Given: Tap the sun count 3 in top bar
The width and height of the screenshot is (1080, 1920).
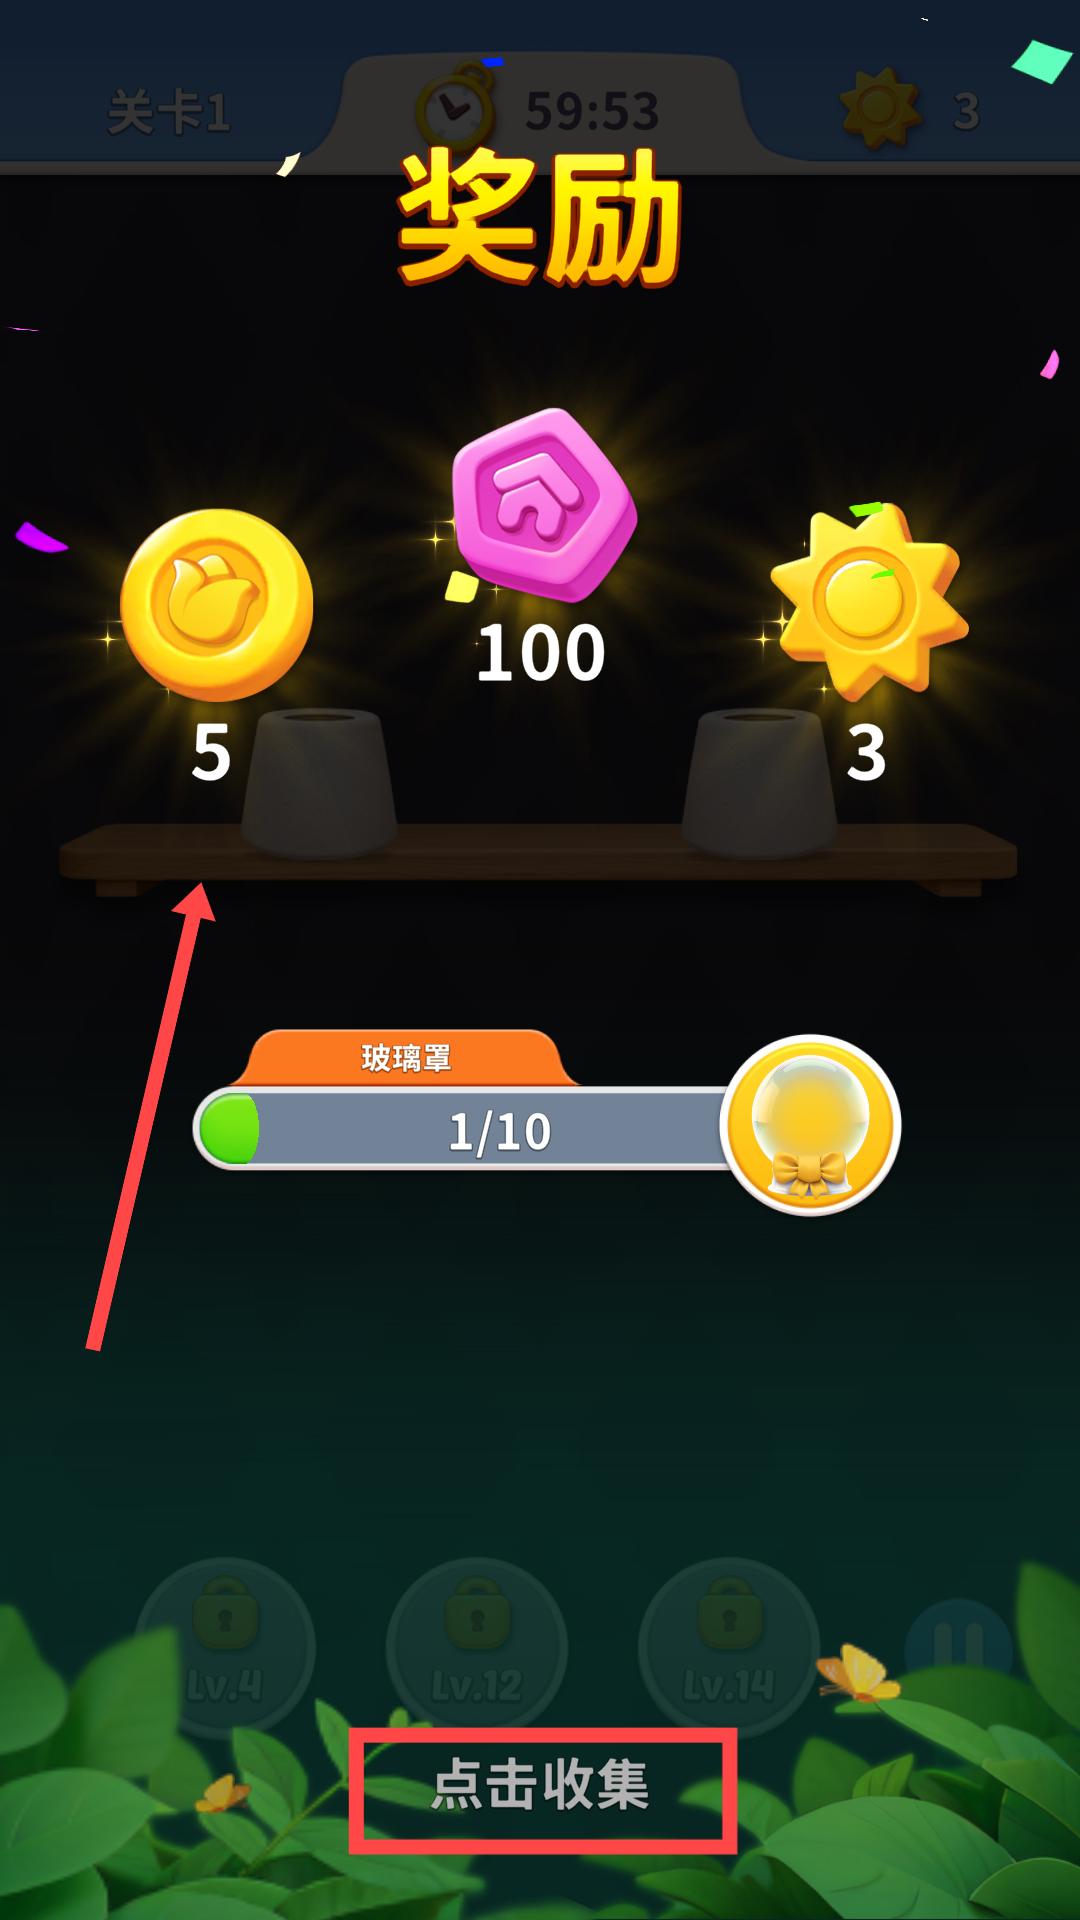Looking at the screenshot, I should [966, 111].
